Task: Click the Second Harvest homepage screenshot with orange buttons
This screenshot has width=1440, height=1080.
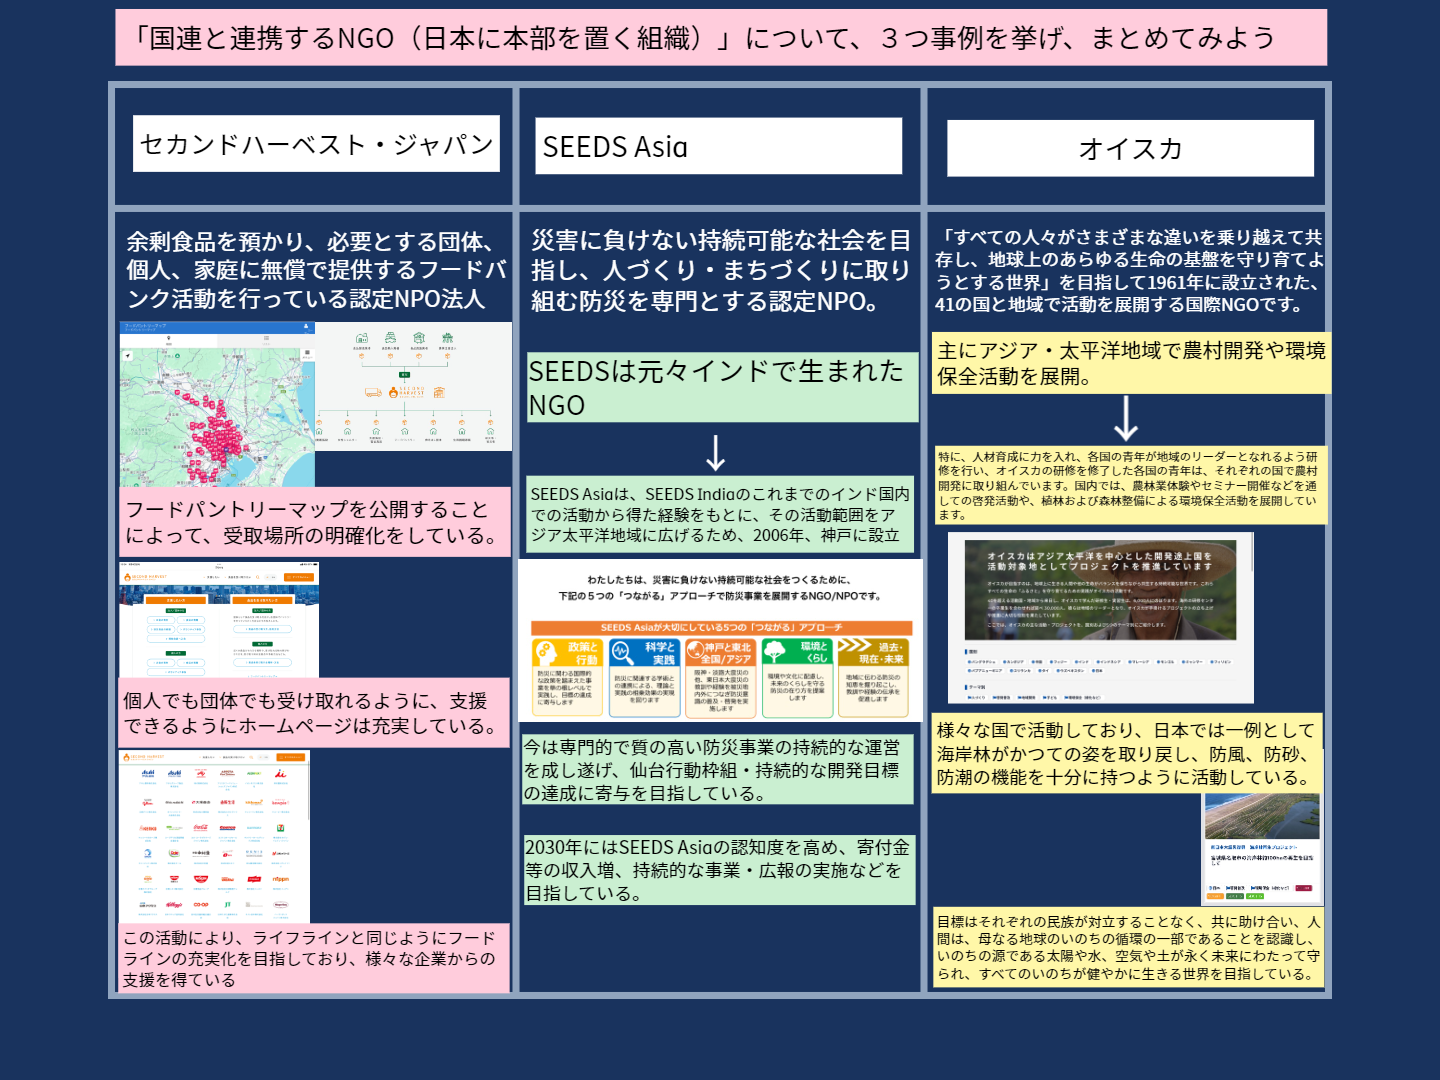Action: tap(219, 620)
